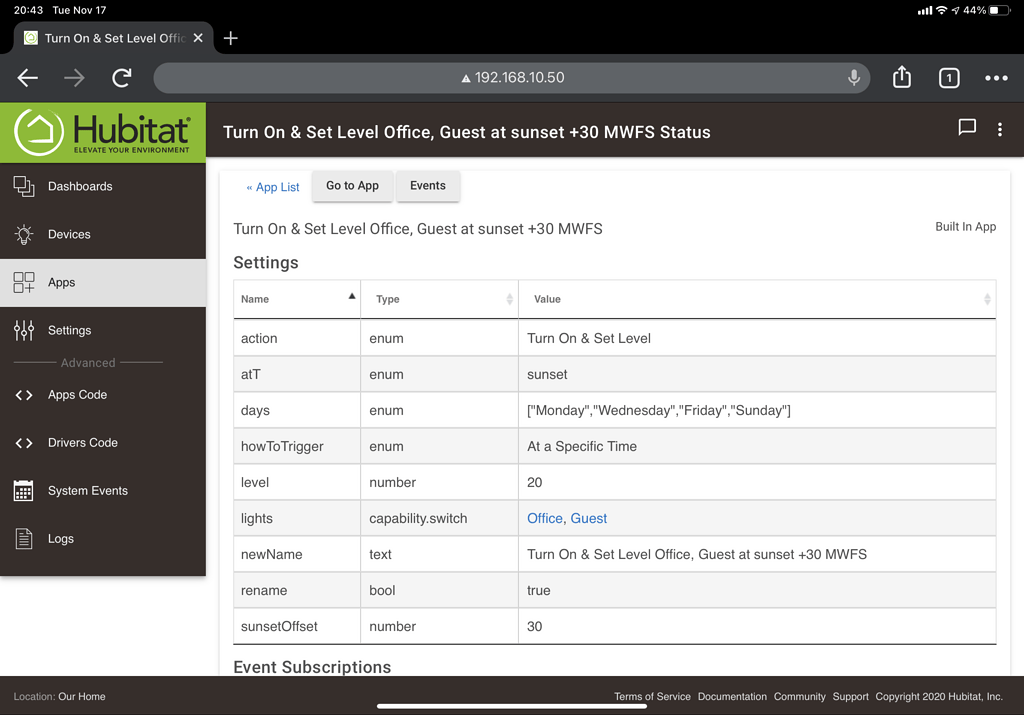This screenshot has width=1024, height=715.
Task: Tap the browser share icon
Action: (x=901, y=78)
